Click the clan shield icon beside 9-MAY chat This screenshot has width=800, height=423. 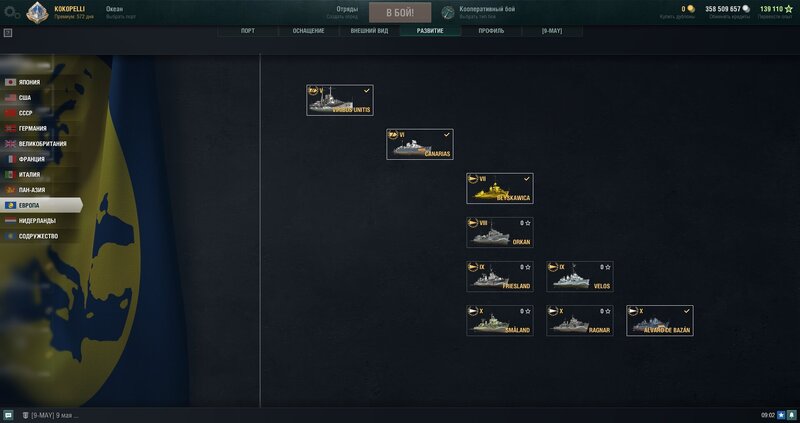point(25,415)
